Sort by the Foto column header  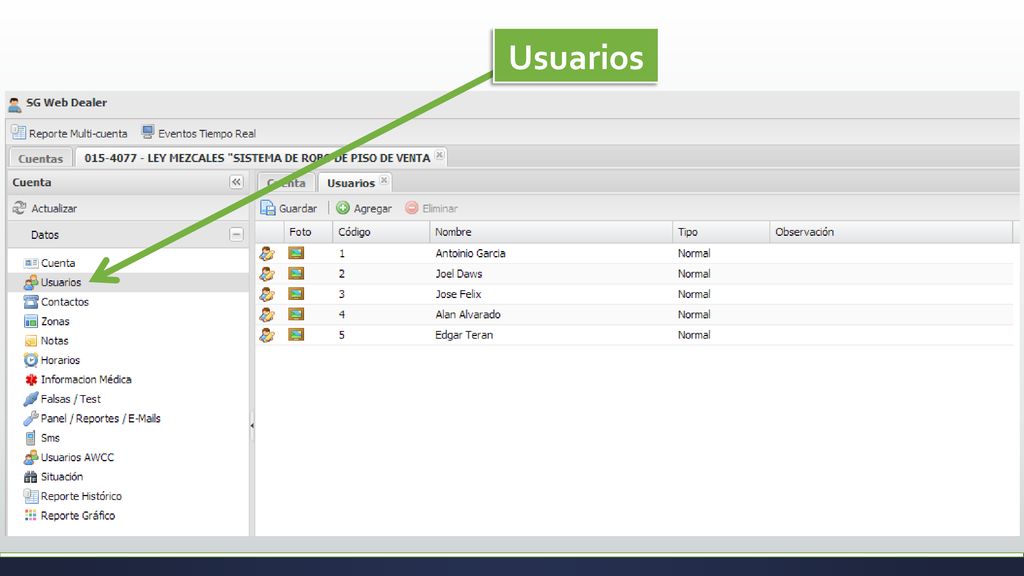point(308,232)
